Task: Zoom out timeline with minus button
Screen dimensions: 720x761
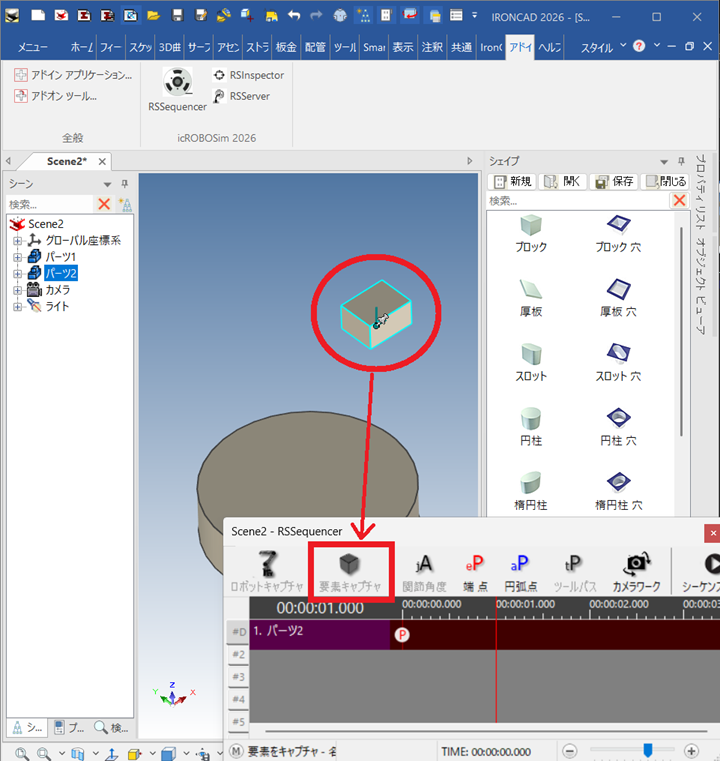Action: point(570,751)
